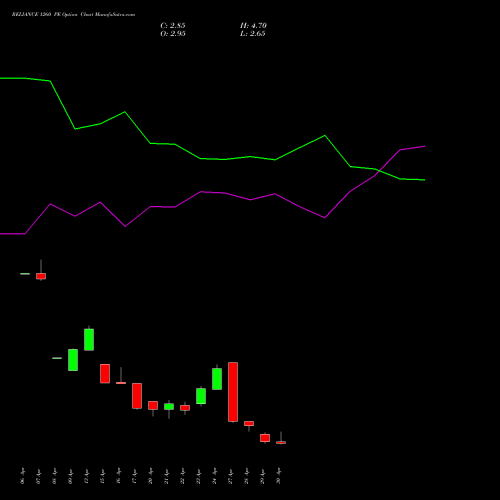This screenshot has width=500, height=500.
Task: Click the "27 Apr" date axis label
Action: pos(230,476)
